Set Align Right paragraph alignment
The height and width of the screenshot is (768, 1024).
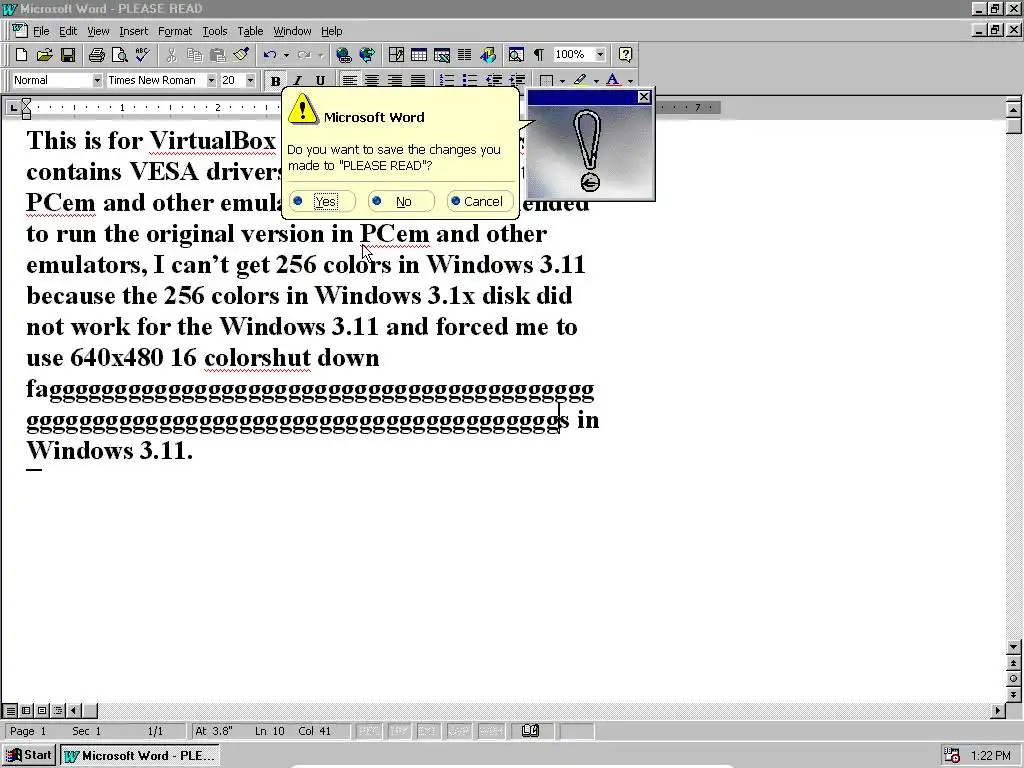click(x=395, y=80)
